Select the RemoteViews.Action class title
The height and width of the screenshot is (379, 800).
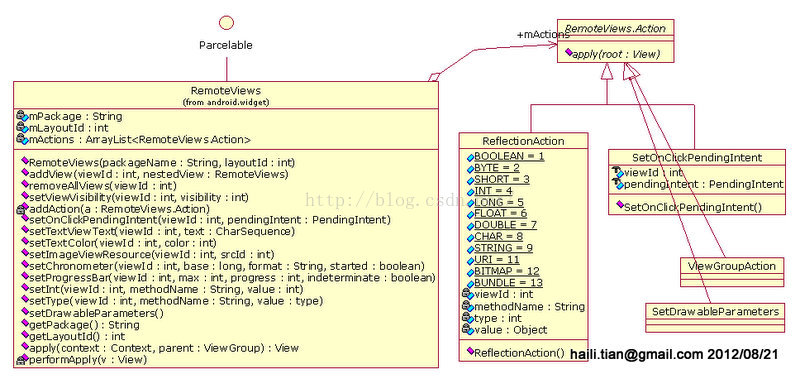pos(615,29)
